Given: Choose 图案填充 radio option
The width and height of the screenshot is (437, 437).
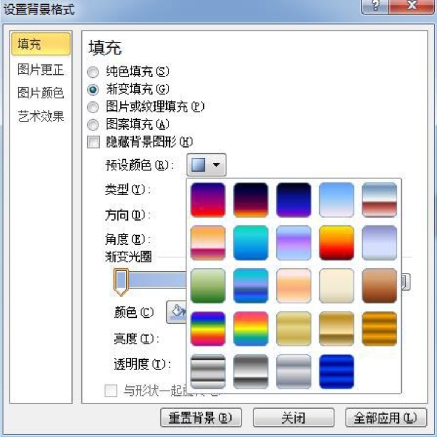Looking at the screenshot, I should point(93,125).
